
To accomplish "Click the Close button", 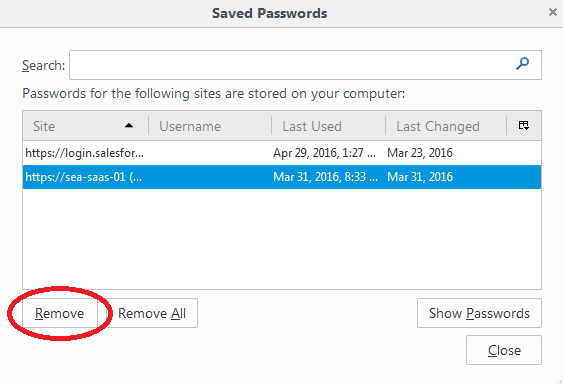I will click(504, 350).
